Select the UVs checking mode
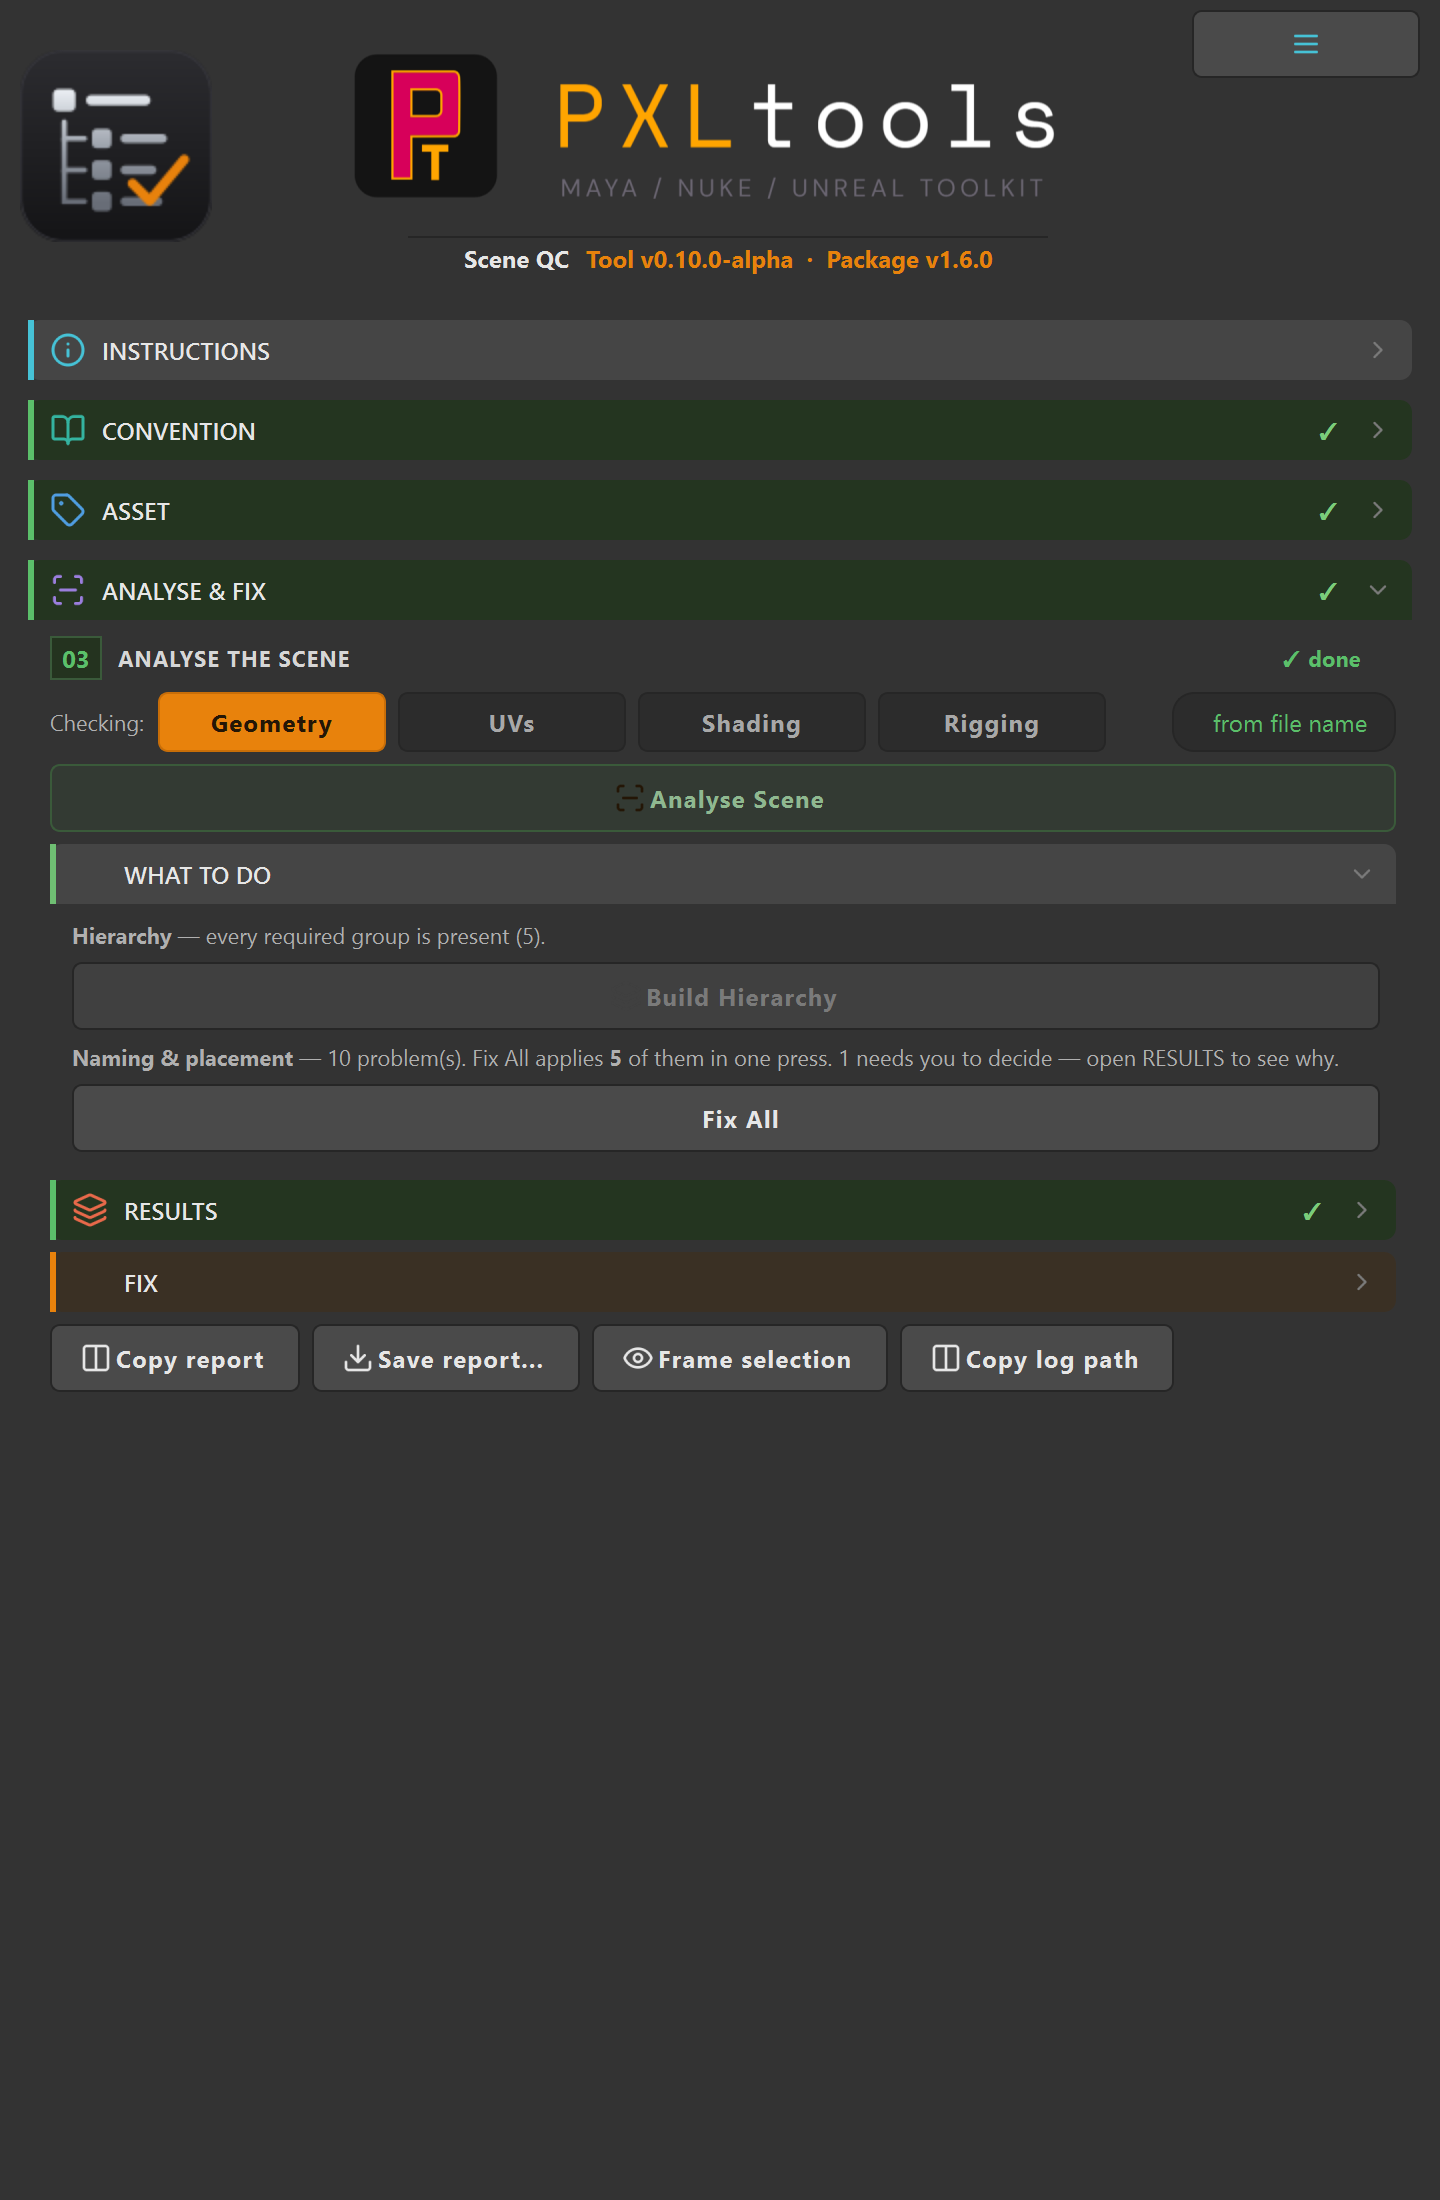Screen dimensions: 1440x2200 pos(512,723)
